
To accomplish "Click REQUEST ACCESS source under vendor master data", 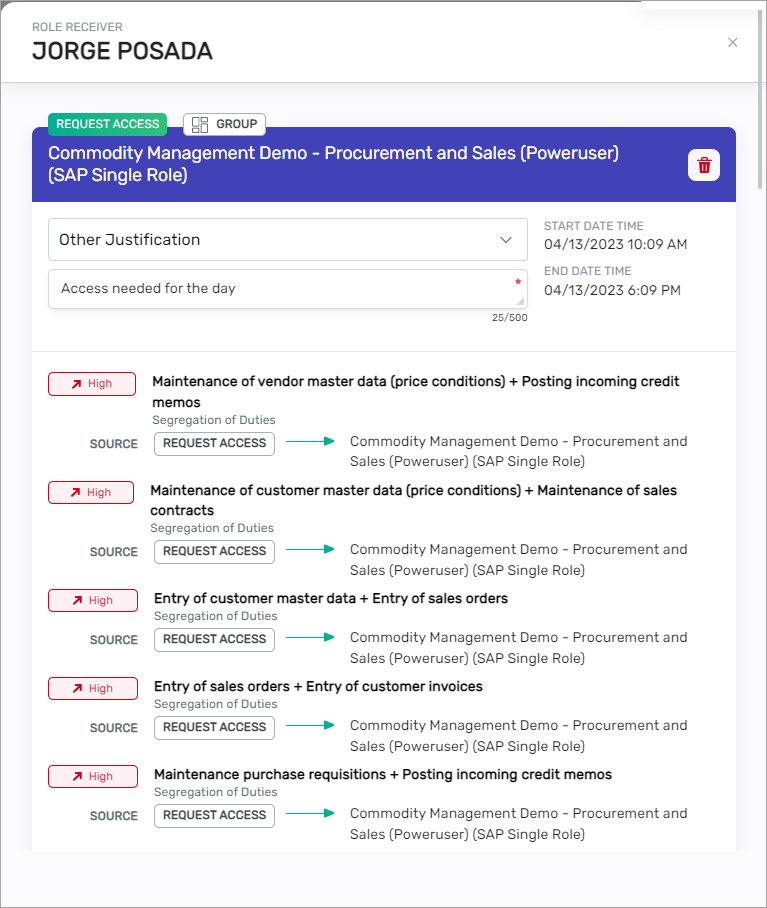I will (x=214, y=443).
